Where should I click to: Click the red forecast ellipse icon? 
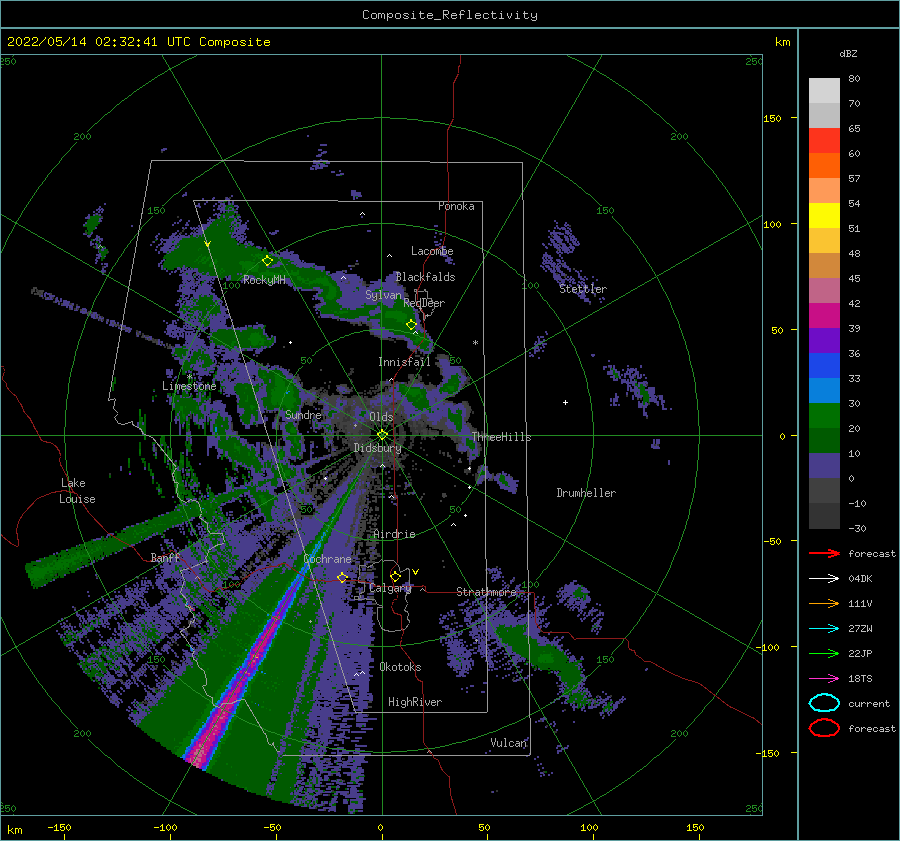pos(824,728)
